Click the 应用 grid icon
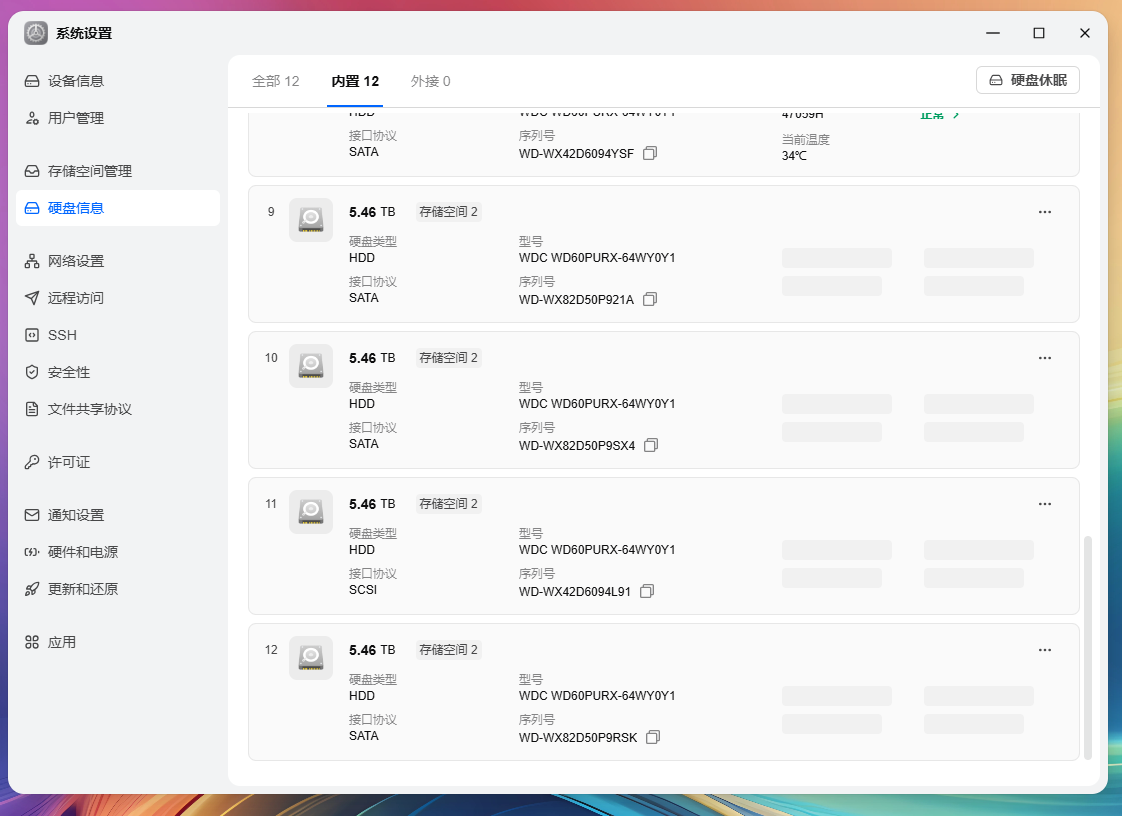 click(31, 642)
